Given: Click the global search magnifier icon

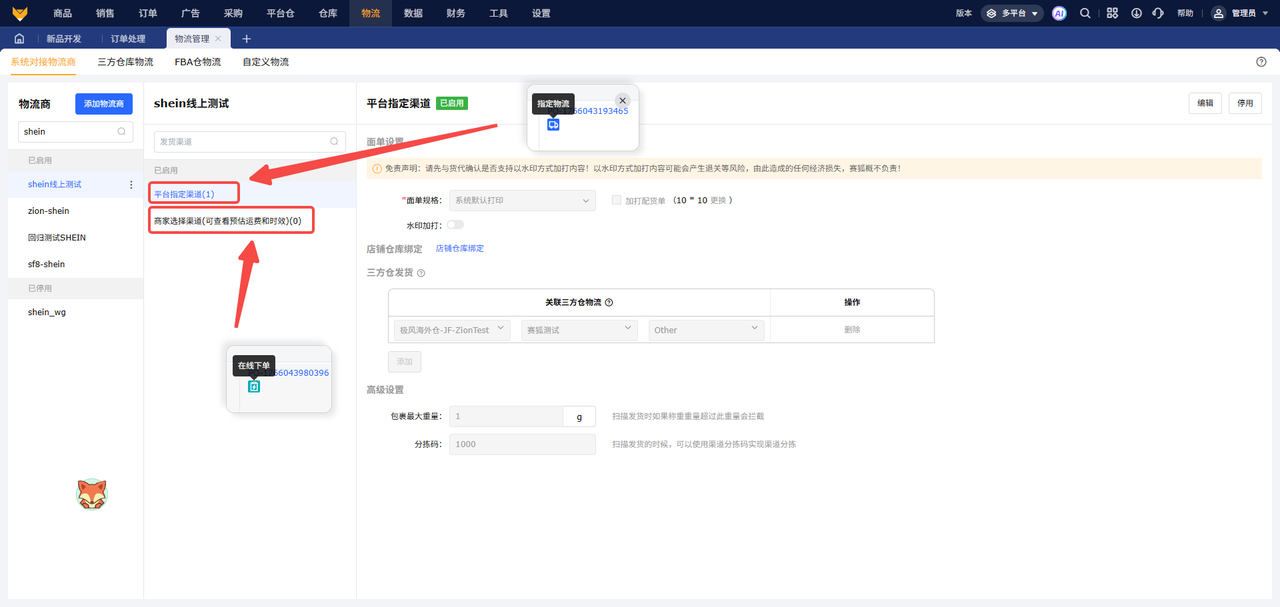Looking at the screenshot, I should click(x=1085, y=13).
